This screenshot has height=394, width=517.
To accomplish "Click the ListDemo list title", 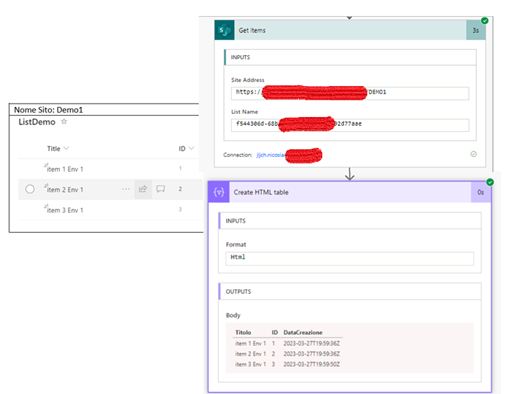I will 37,122.
